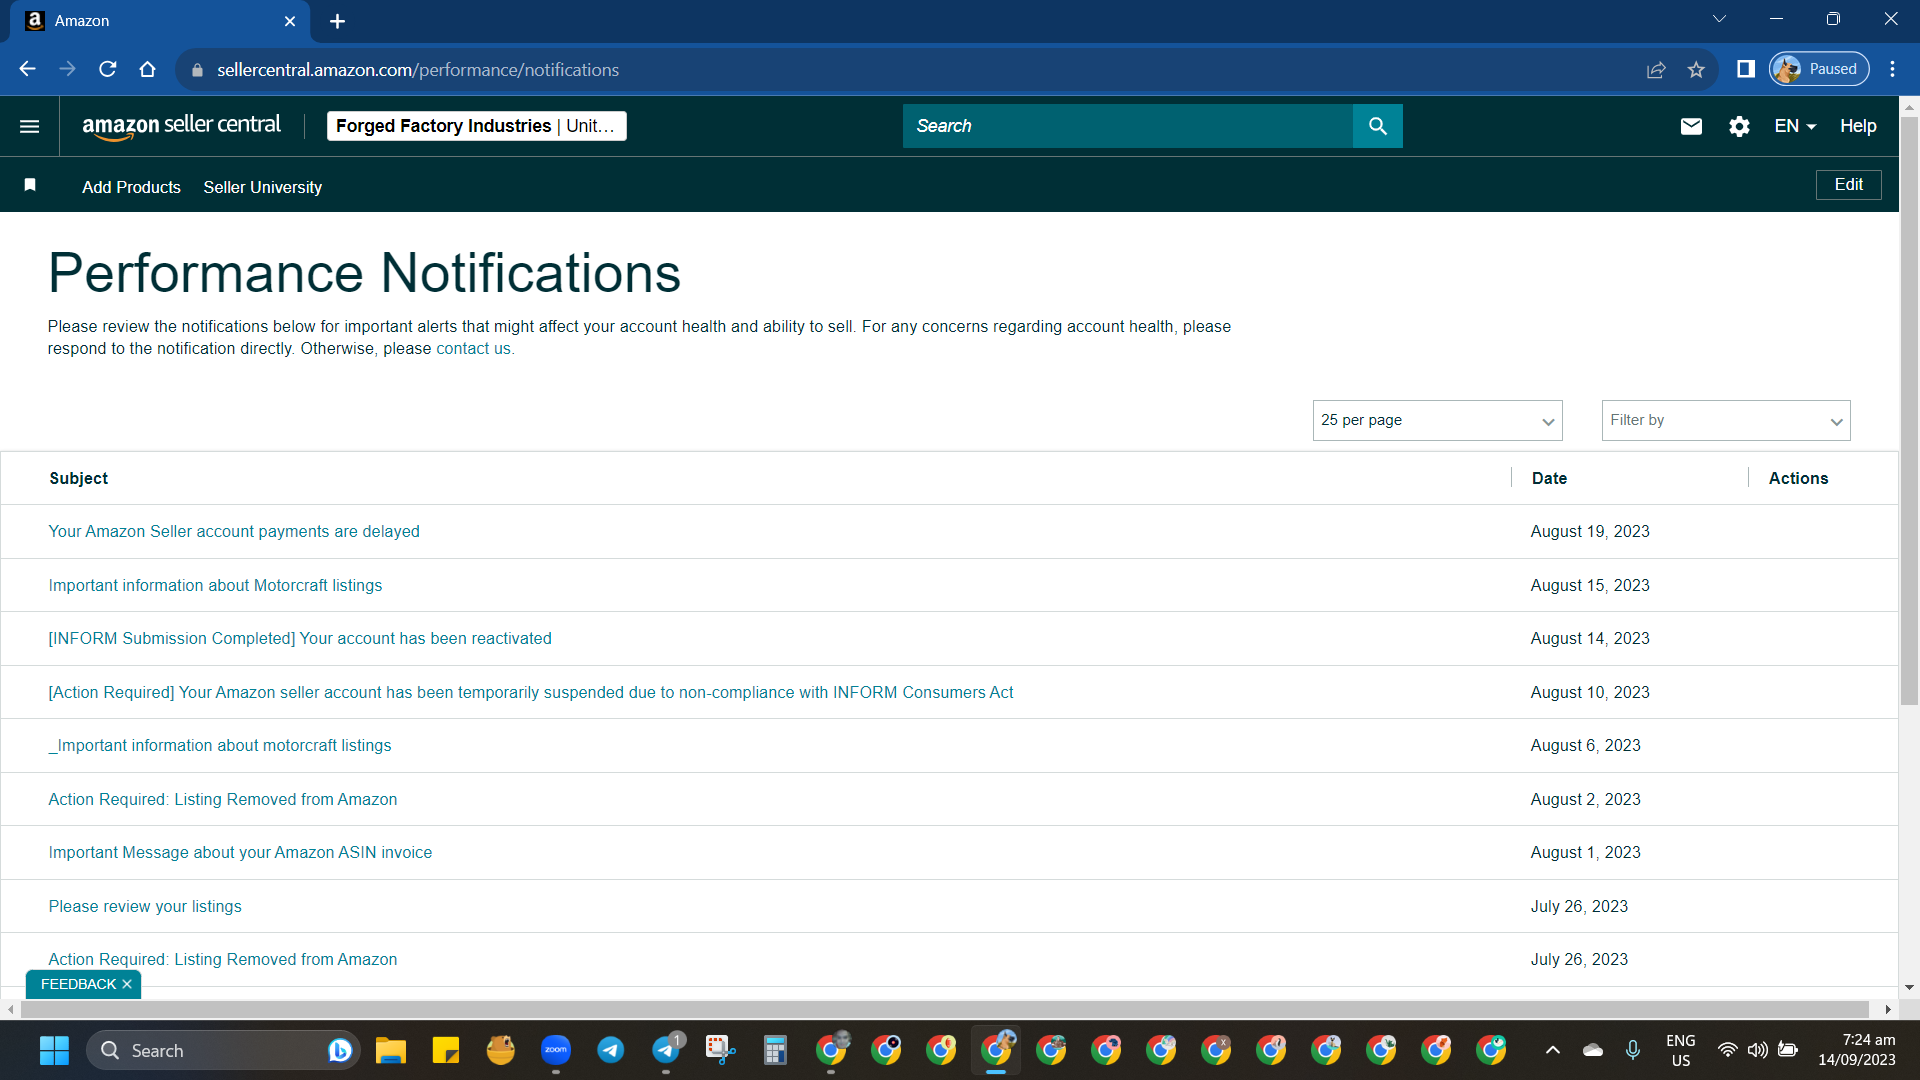Image resolution: width=1920 pixels, height=1080 pixels.
Task: View site information lock icon
Action: 197,70
